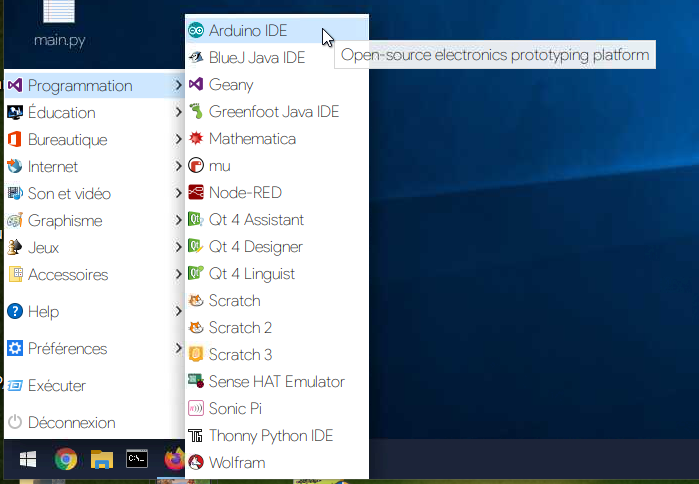Open Greenfoot Java IDE entry
699x484 pixels.
(x=277, y=111)
